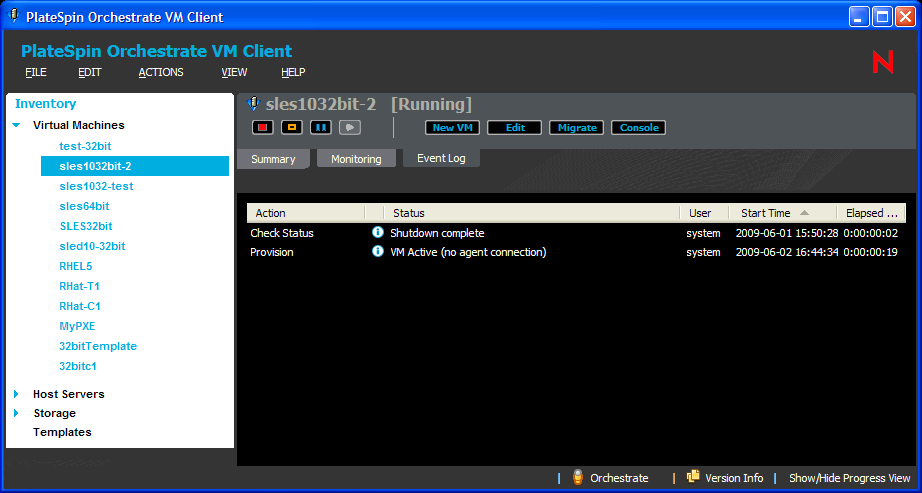922x493 pixels.
Task: Select sles64bit virtual machine
Action: [x=84, y=206]
